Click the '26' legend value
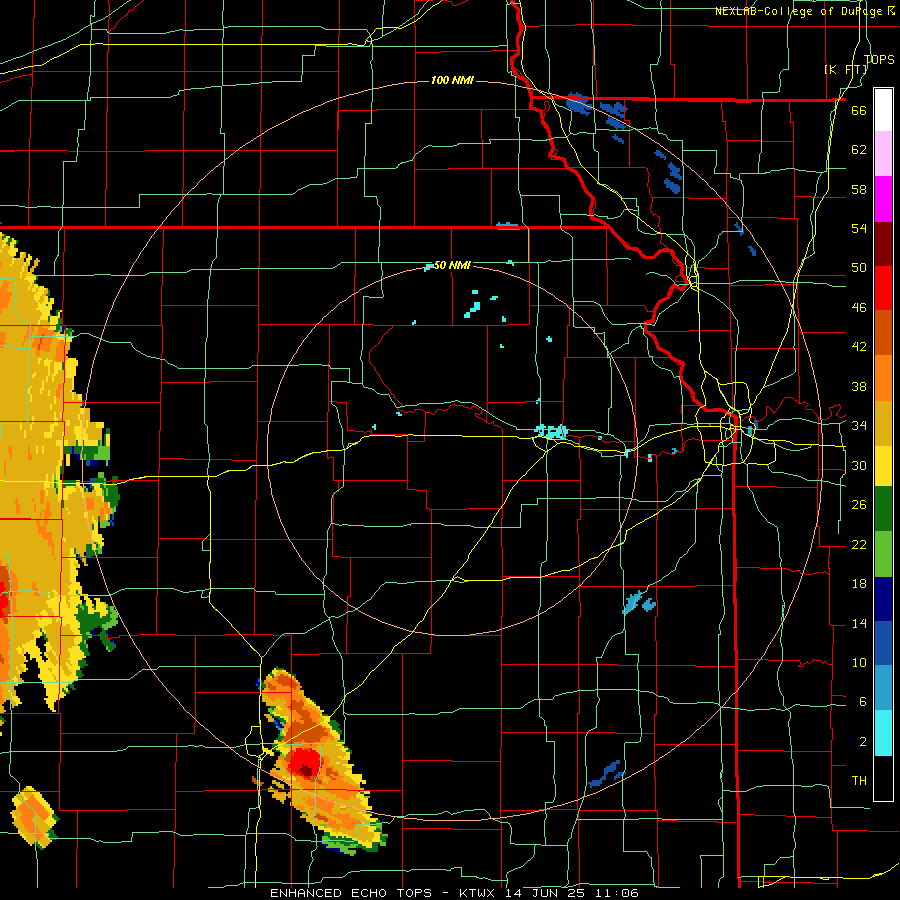This screenshot has height=900, width=900. click(859, 505)
